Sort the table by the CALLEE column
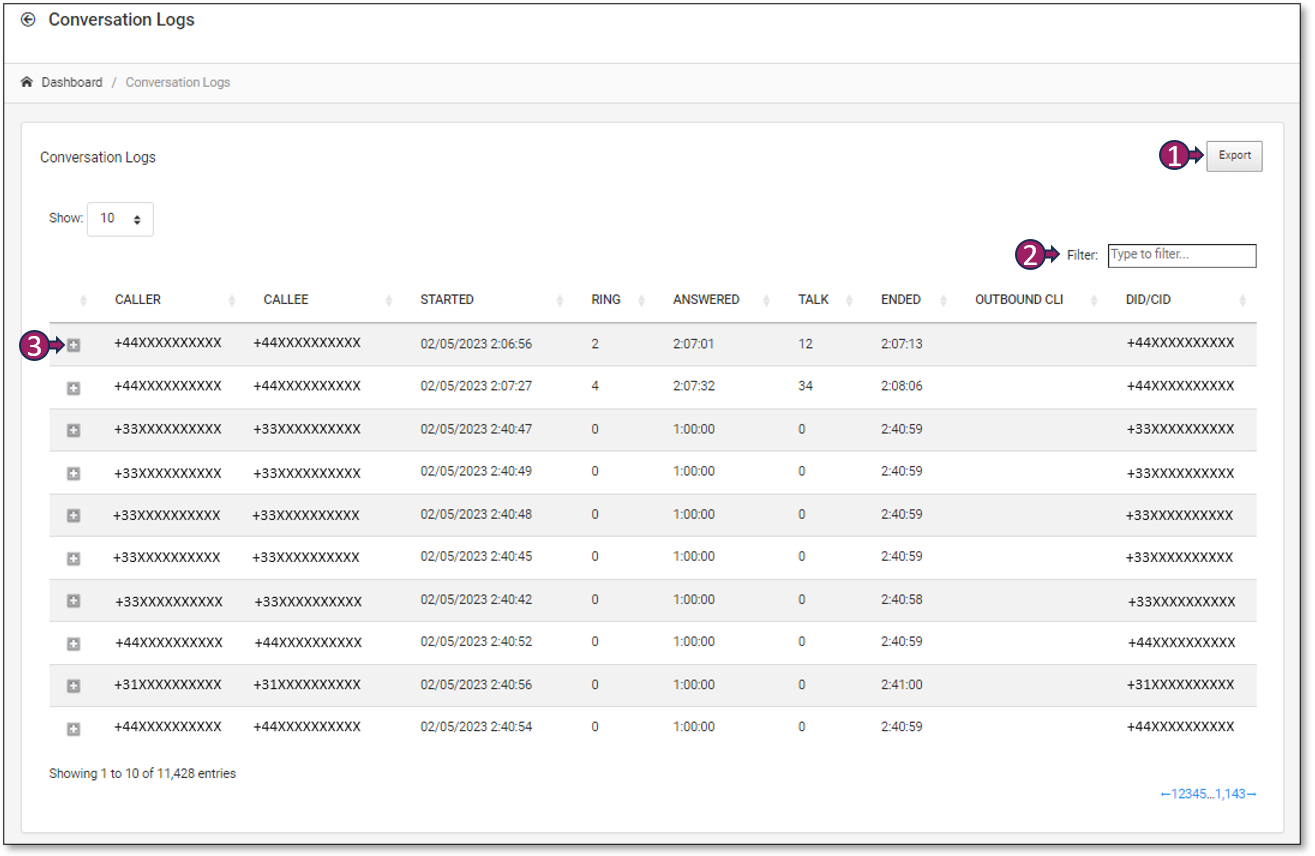The height and width of the screenshot is (856, 1315). tap(286, 300)
